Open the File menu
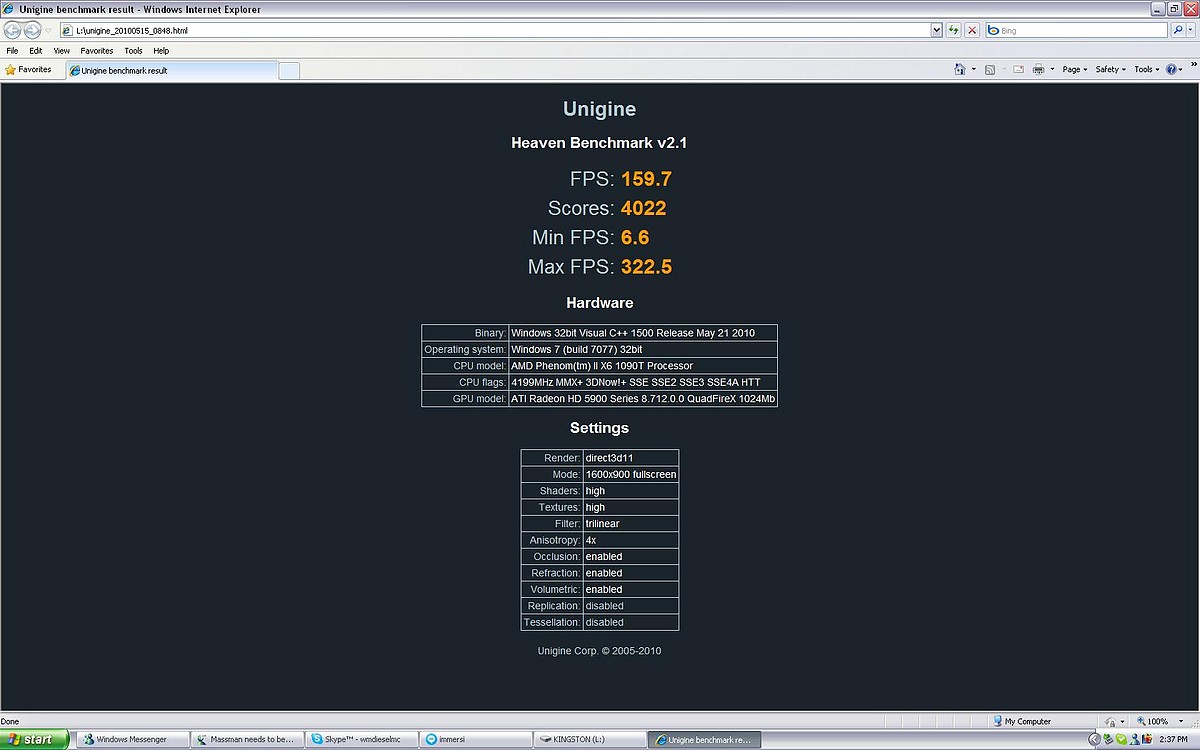This screenshot has width=1200, height=750. 12,50
